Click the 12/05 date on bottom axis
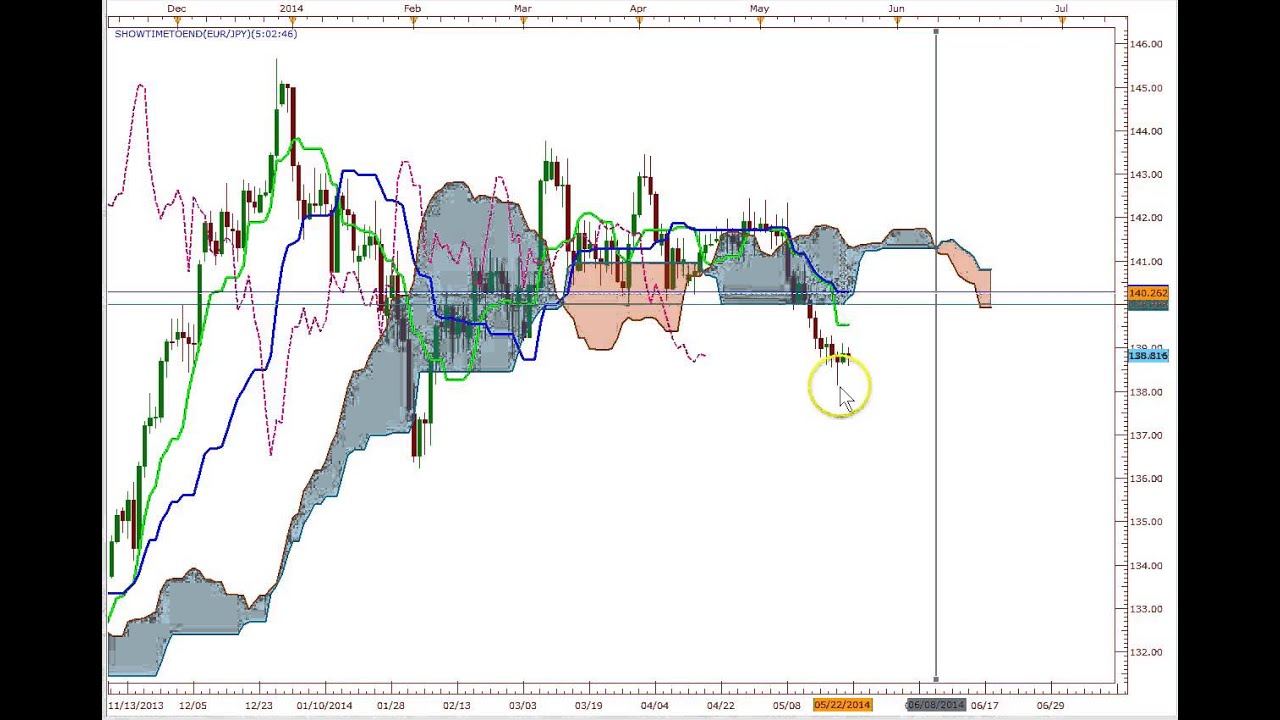 point(192,706)
